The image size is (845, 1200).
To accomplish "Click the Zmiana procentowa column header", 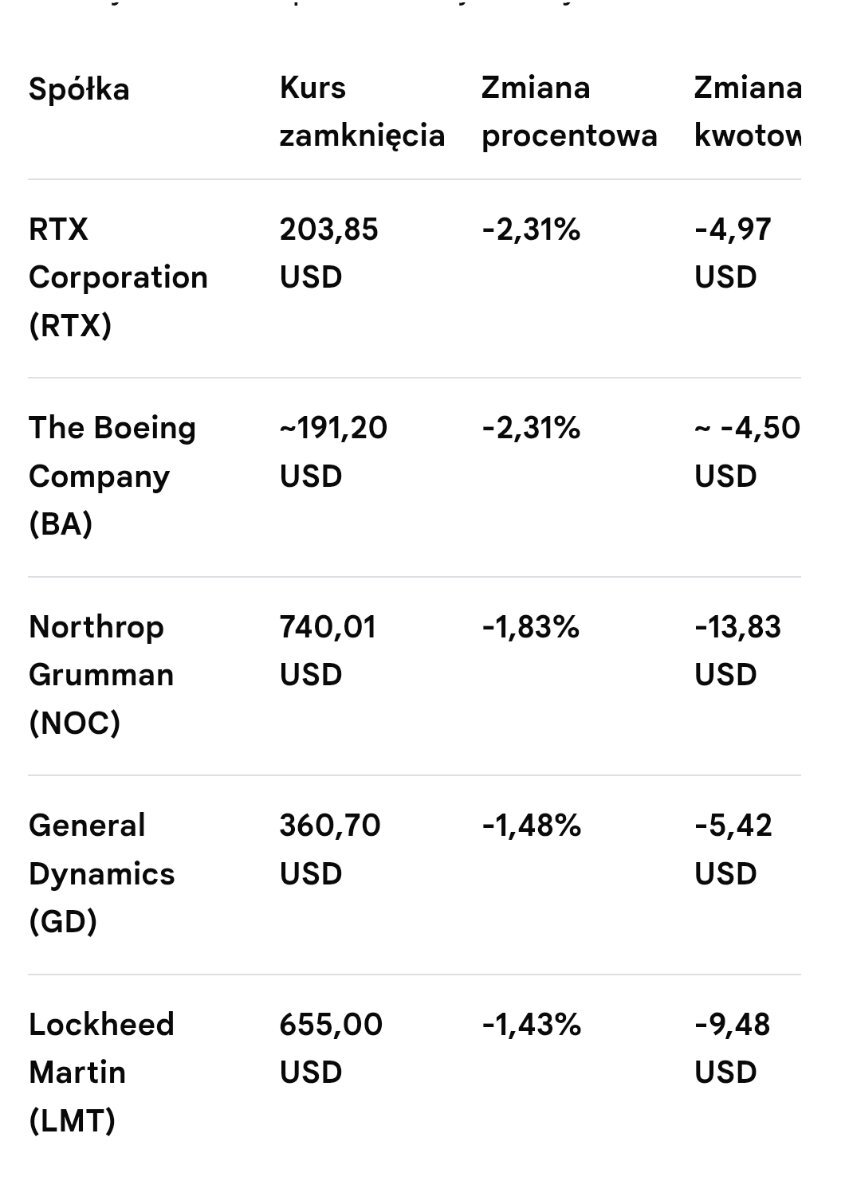I will (x=569, y=111).
